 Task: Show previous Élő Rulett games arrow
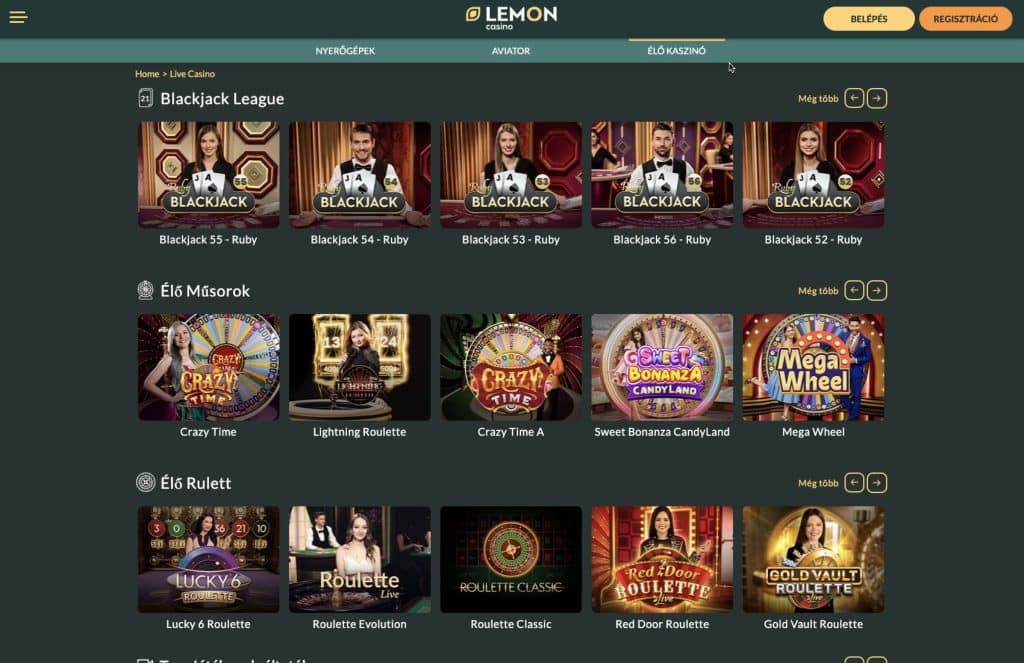[854, 482]
